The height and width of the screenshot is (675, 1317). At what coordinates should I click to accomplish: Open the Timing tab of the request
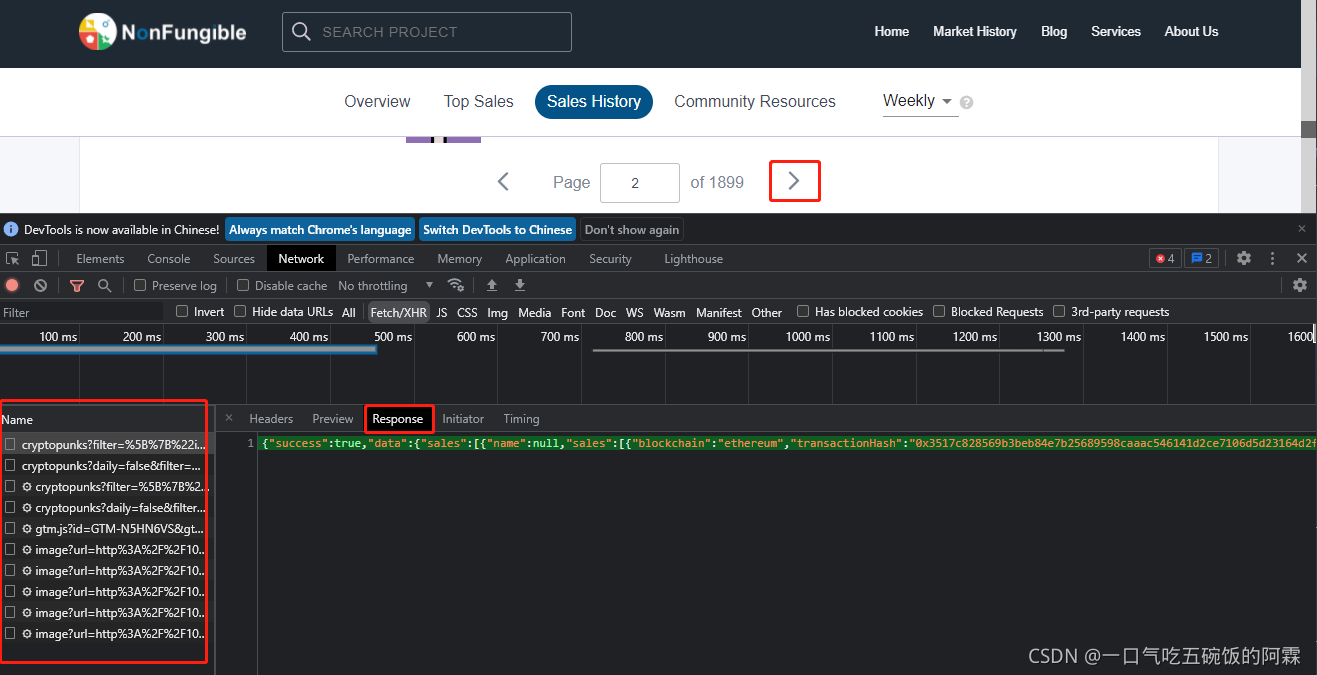(x=521, y=419)
